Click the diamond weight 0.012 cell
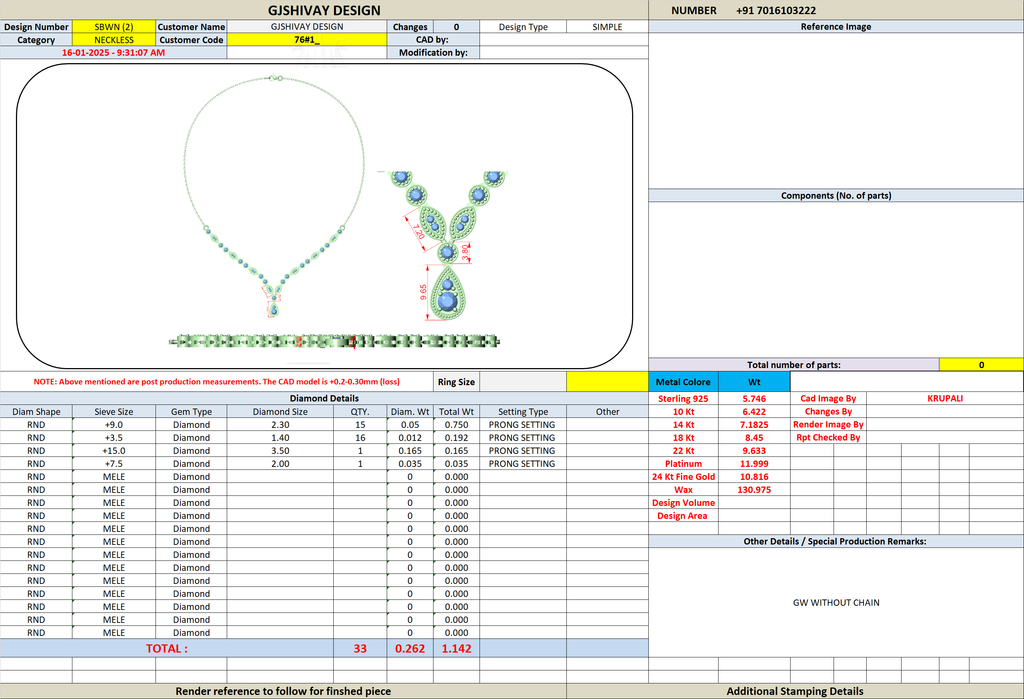The width and height of the screenshot is (1024, 699). point(410,438)
